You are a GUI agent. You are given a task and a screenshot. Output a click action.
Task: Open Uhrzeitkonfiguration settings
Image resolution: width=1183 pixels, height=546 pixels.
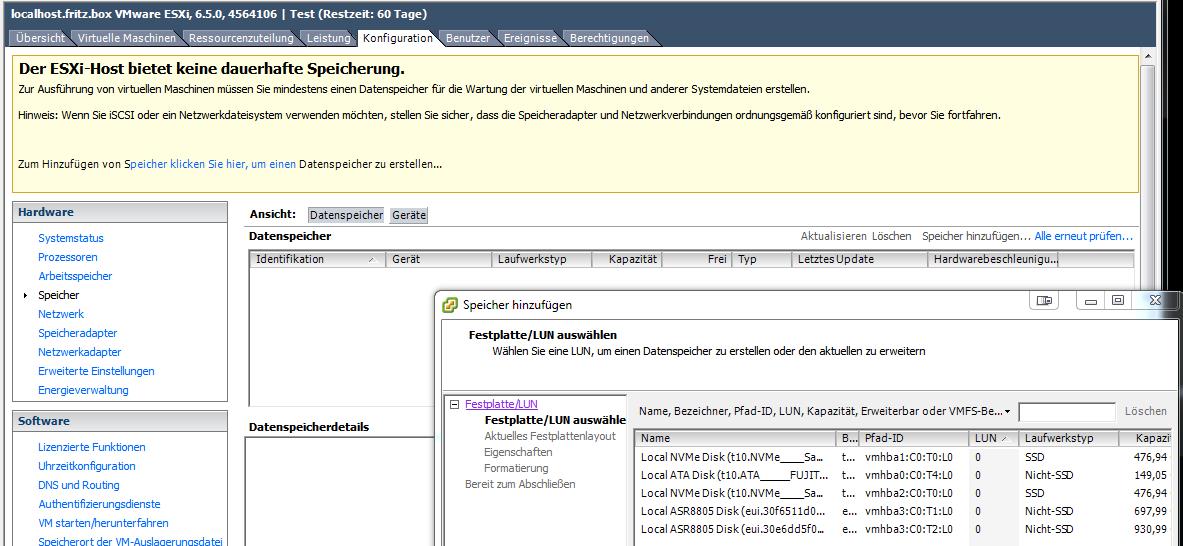88,466
